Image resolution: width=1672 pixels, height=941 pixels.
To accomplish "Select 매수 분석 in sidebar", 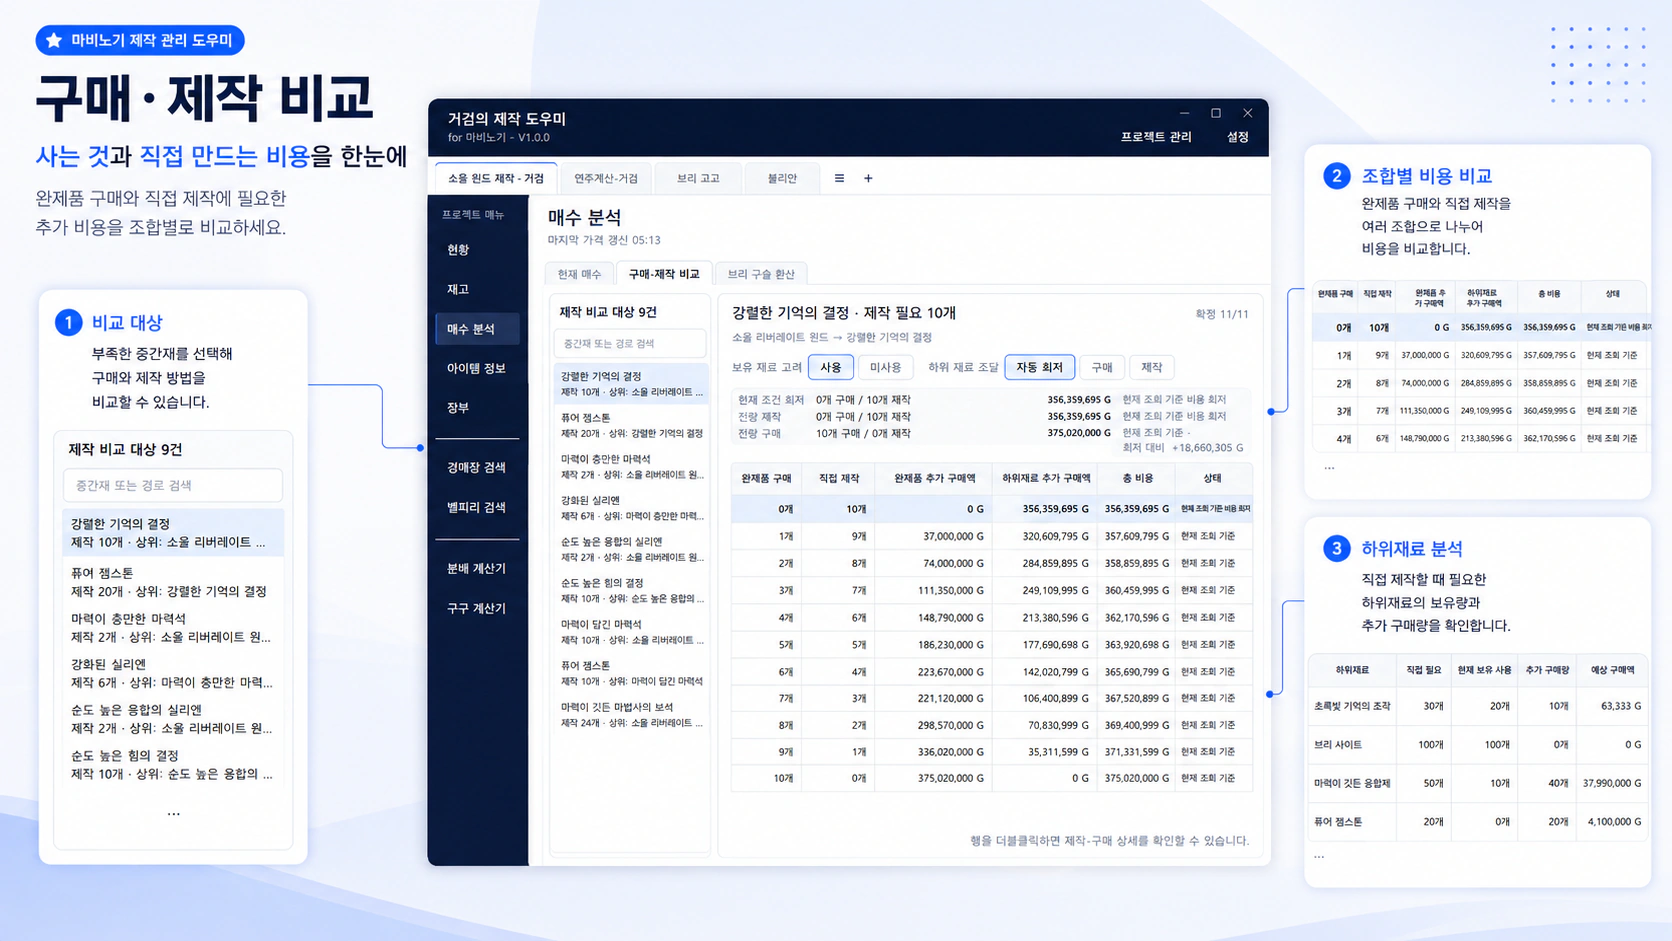I will pos(478,329).
